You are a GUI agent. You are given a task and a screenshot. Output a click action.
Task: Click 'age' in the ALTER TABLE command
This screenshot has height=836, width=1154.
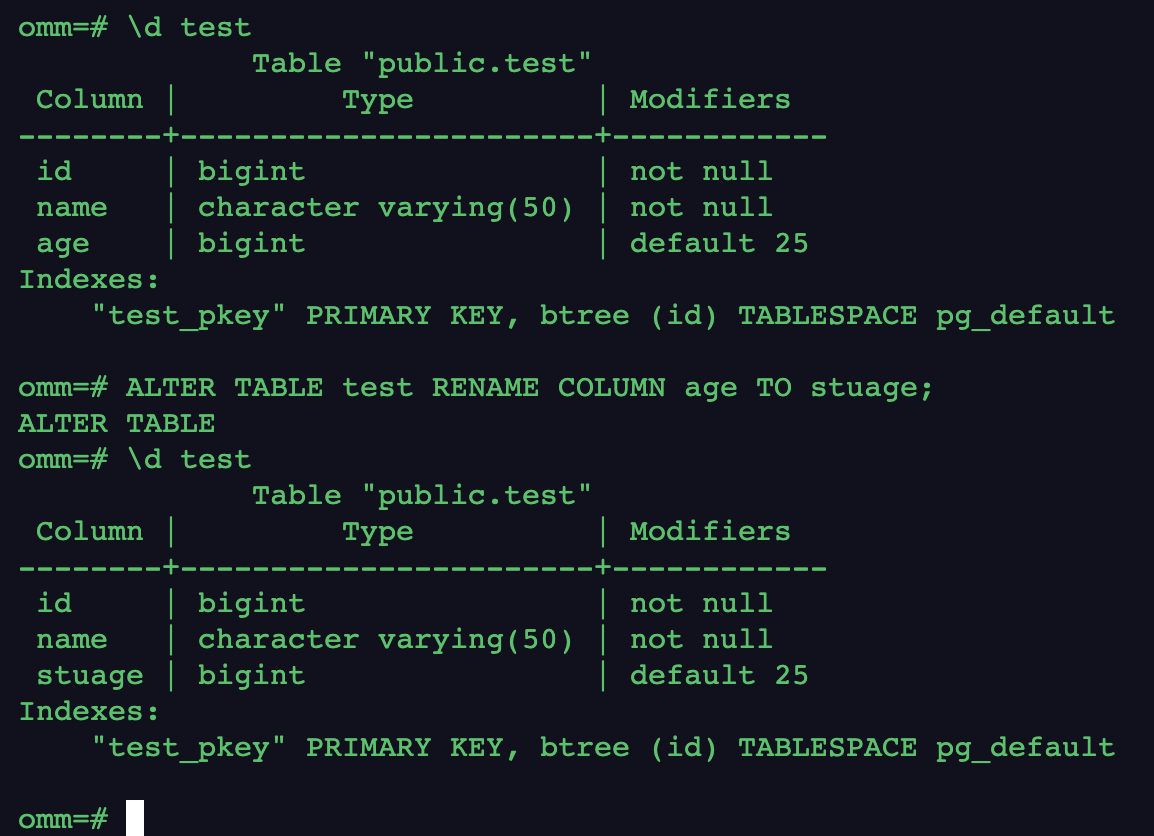(x=710, y=387)
